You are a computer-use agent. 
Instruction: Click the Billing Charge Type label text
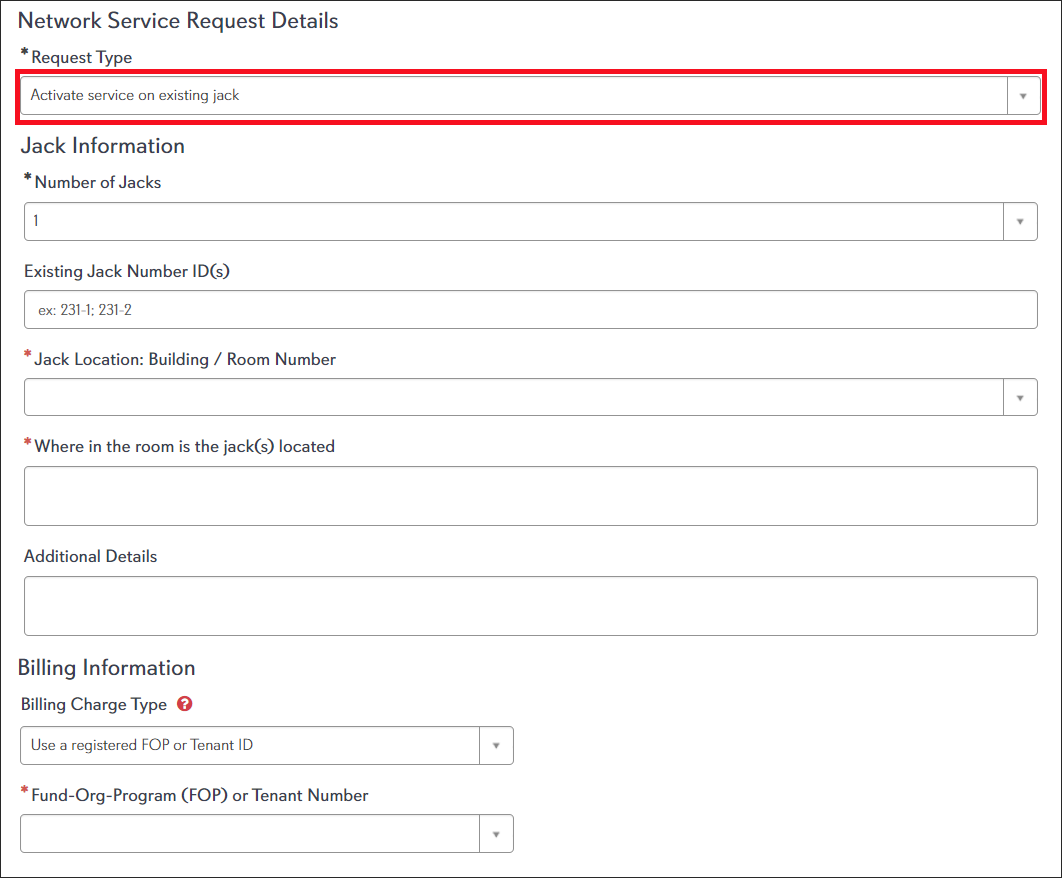(x=94, y=704)
